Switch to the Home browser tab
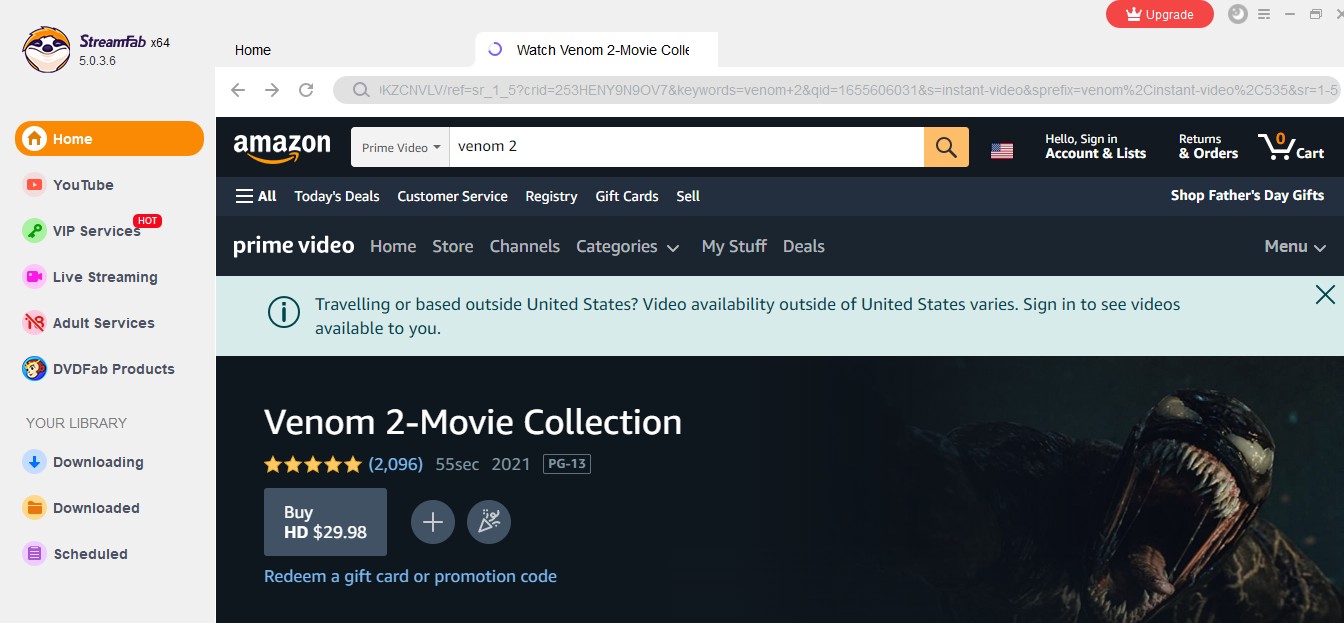 [253, 50]
